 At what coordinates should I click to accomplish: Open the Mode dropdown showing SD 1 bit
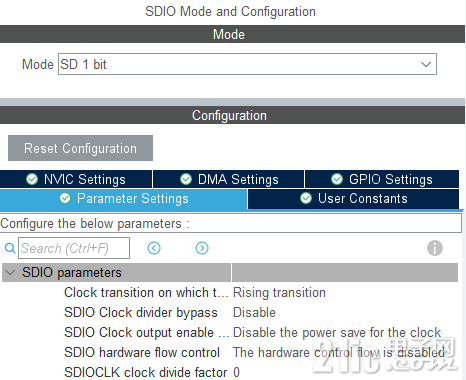click(x=247, y=64)
